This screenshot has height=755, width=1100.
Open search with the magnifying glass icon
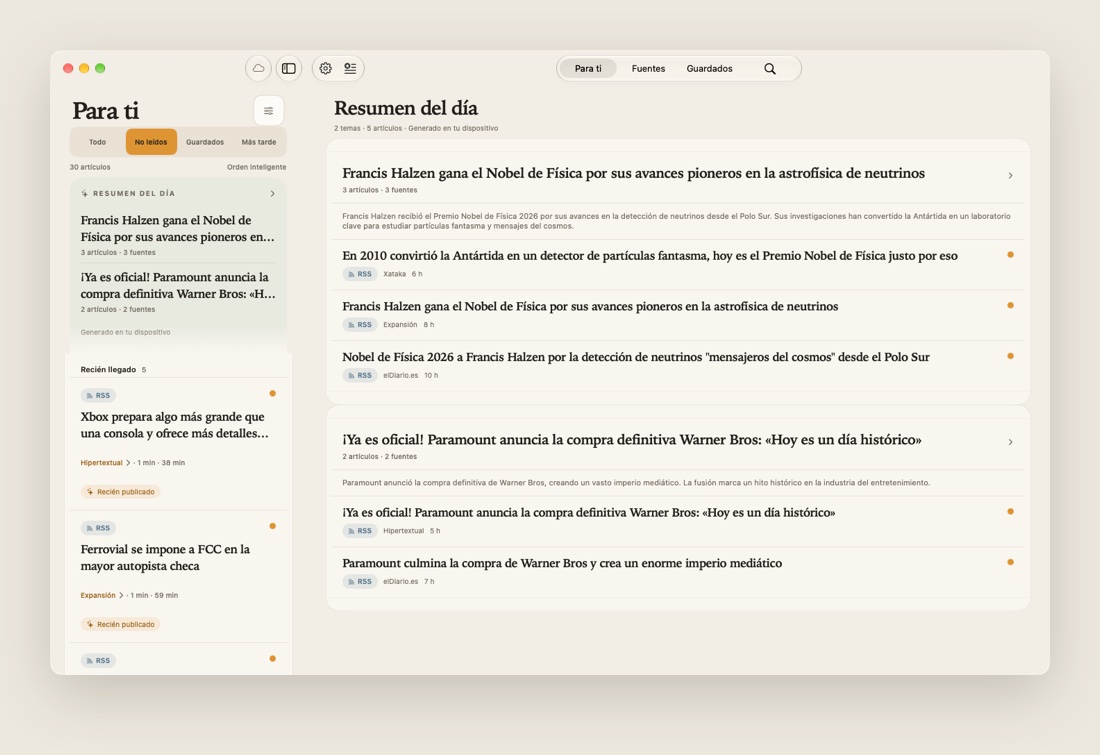click(770, 68)
